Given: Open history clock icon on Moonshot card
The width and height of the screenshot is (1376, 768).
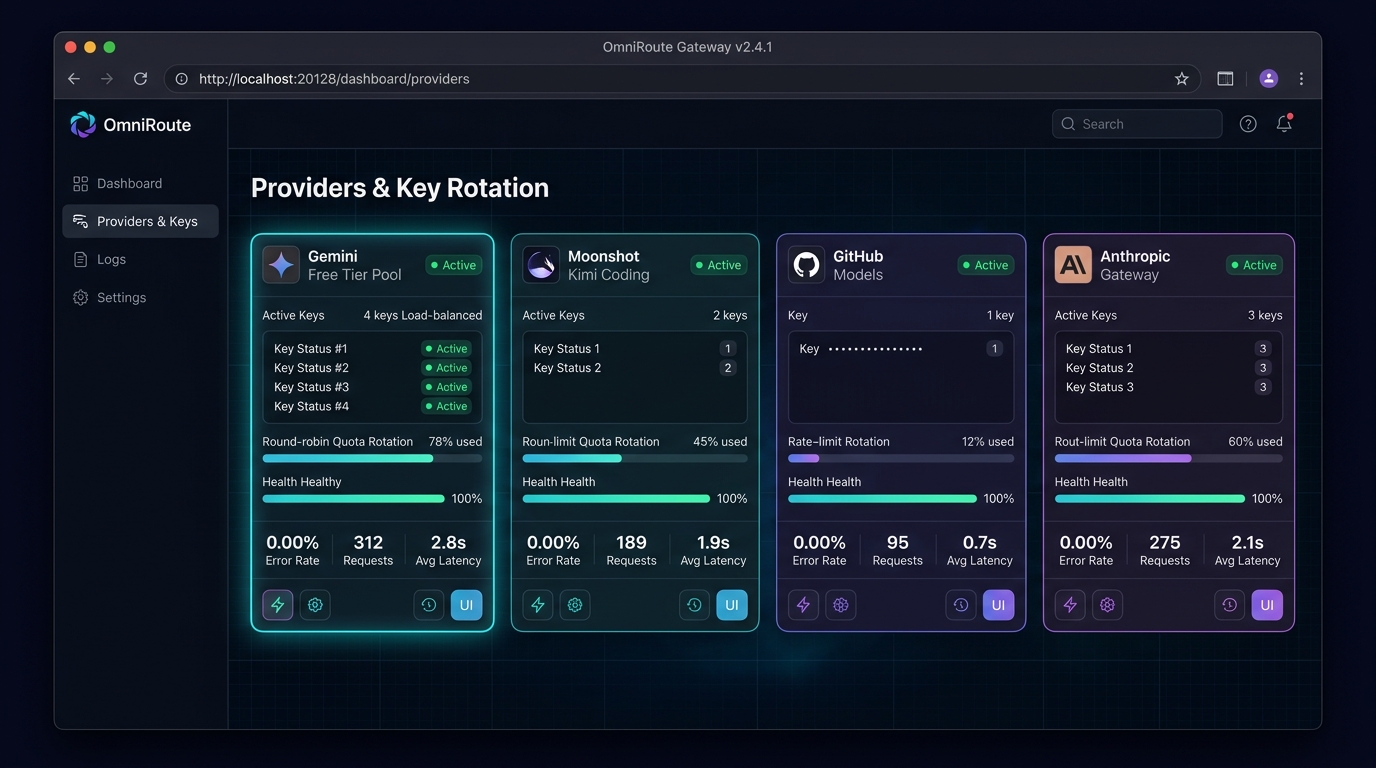Looking at the screenshot, I should pyautogui.click(x=694, y=605).
